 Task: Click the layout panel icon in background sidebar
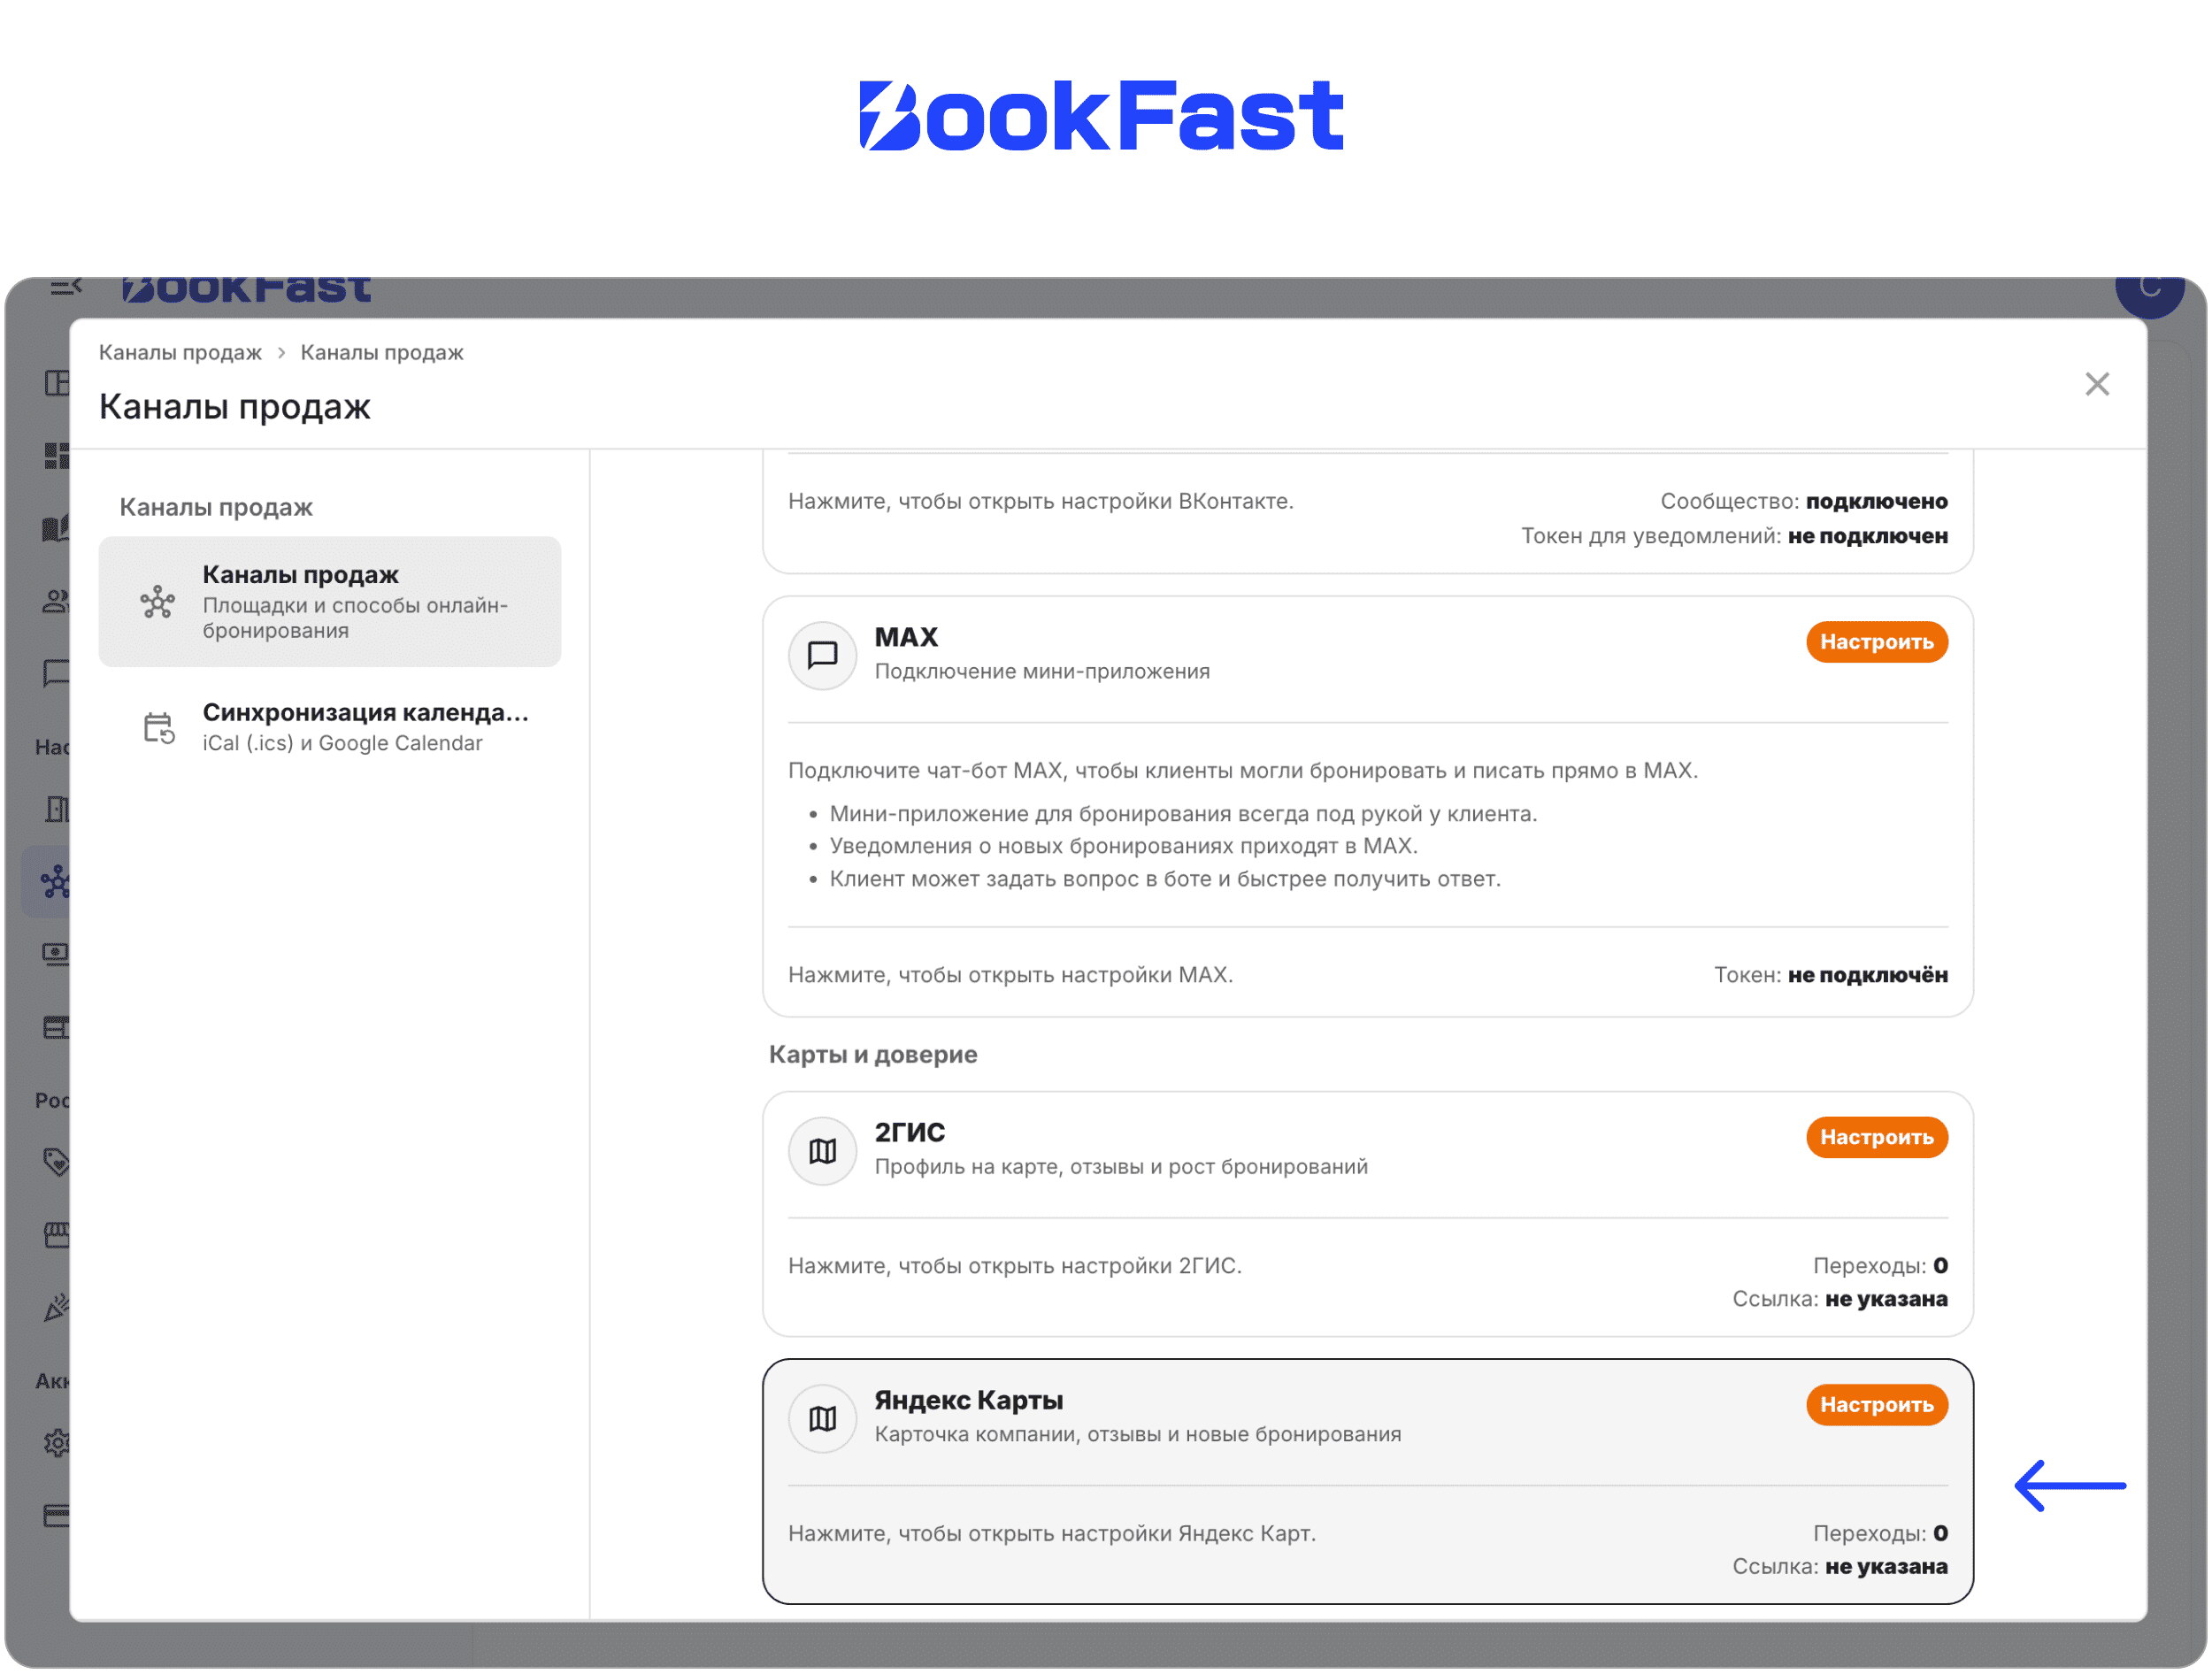point(57,383)
